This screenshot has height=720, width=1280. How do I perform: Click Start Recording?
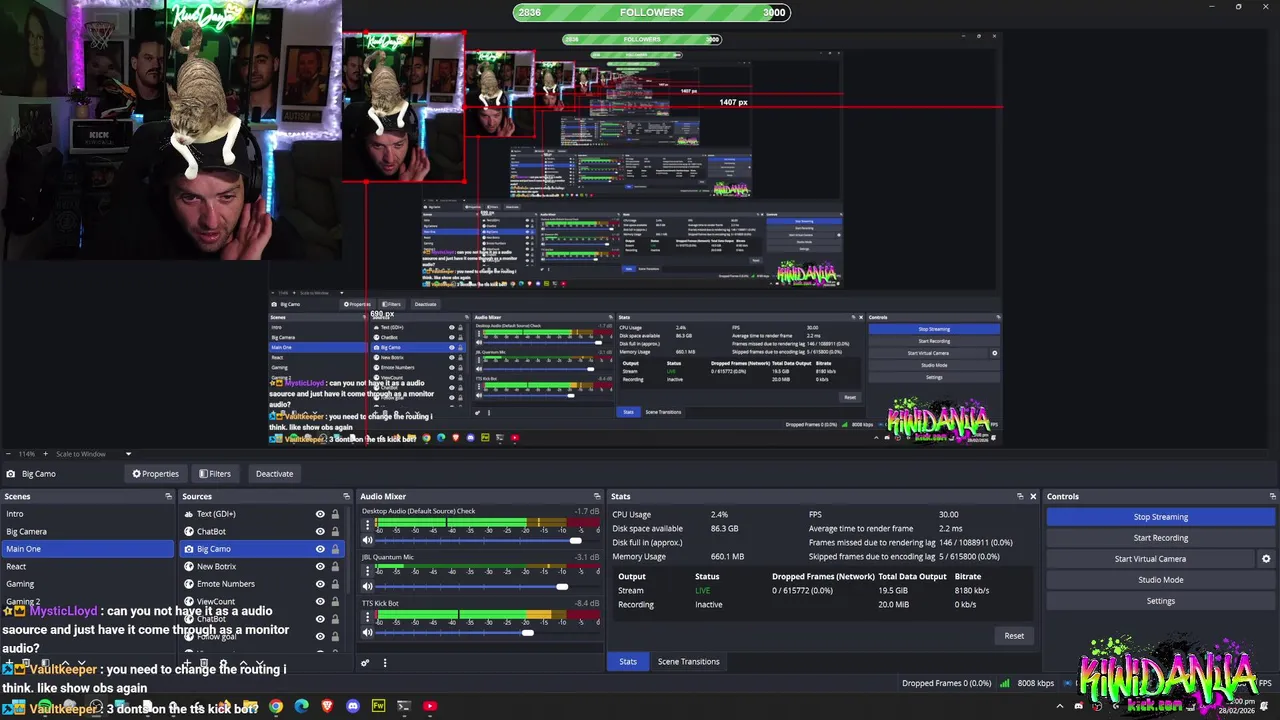1161,538
